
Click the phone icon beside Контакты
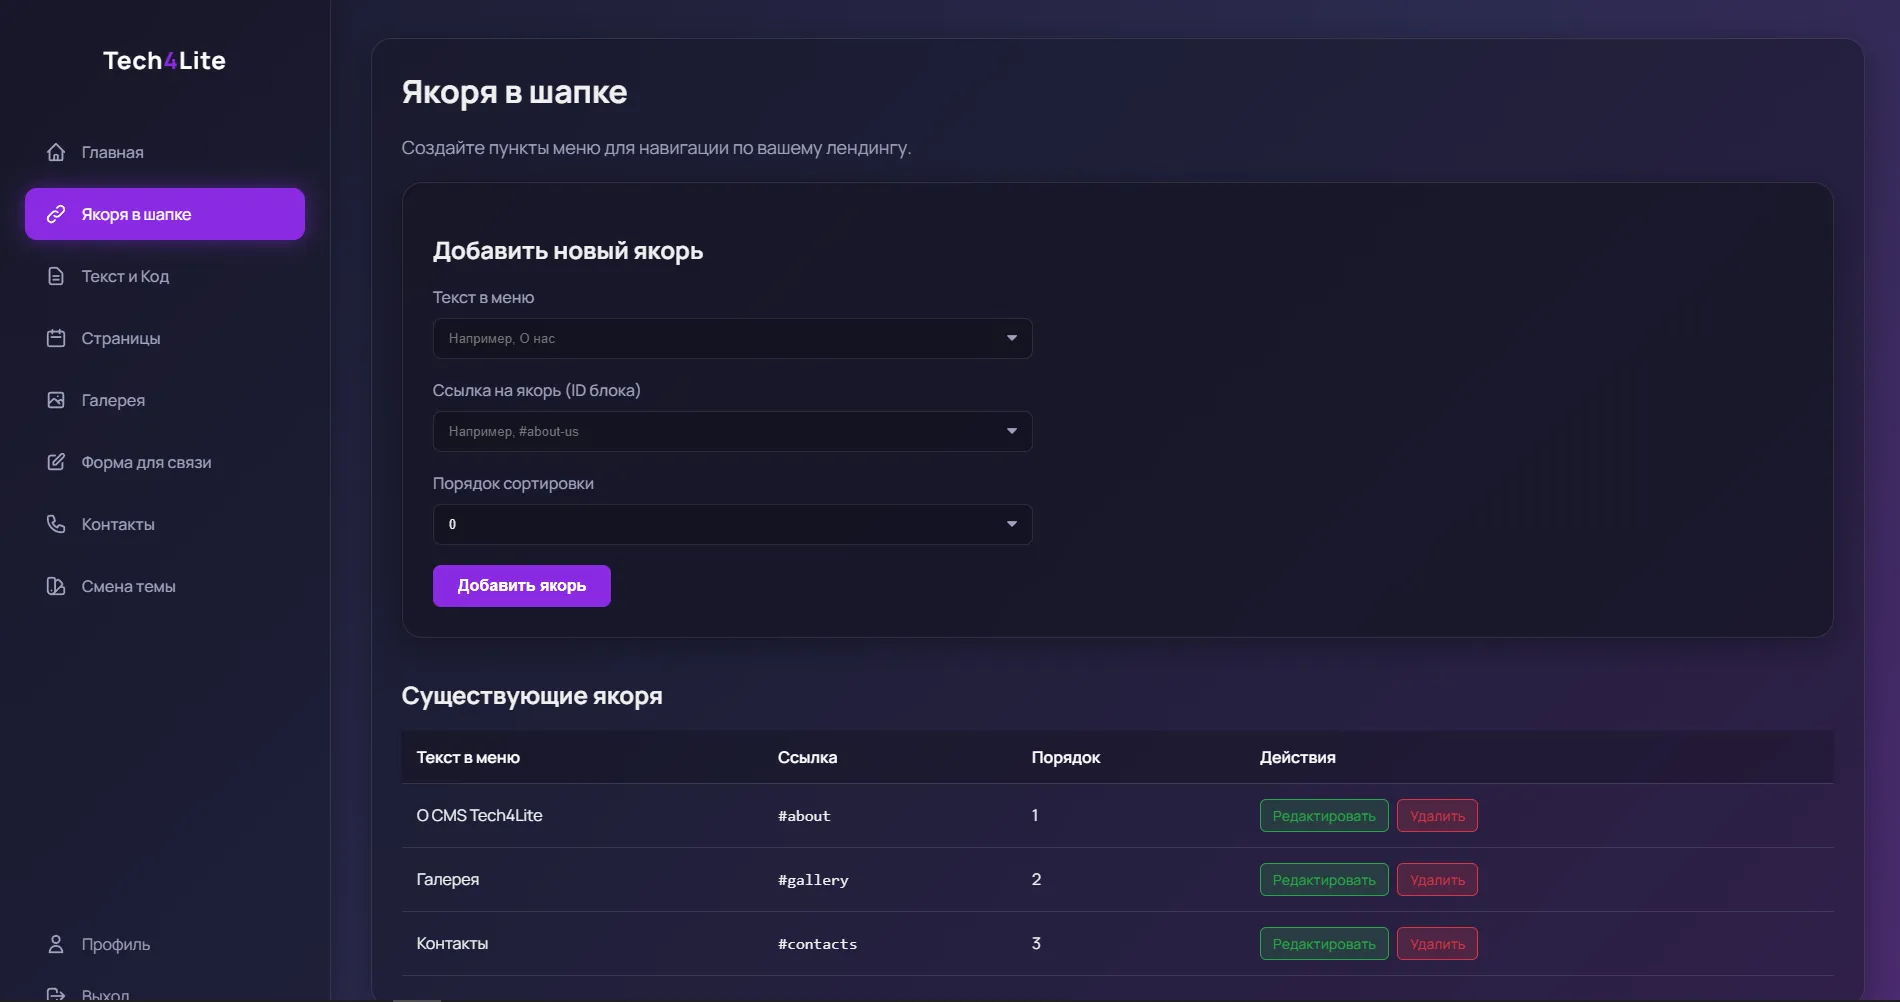pos(56,524)
